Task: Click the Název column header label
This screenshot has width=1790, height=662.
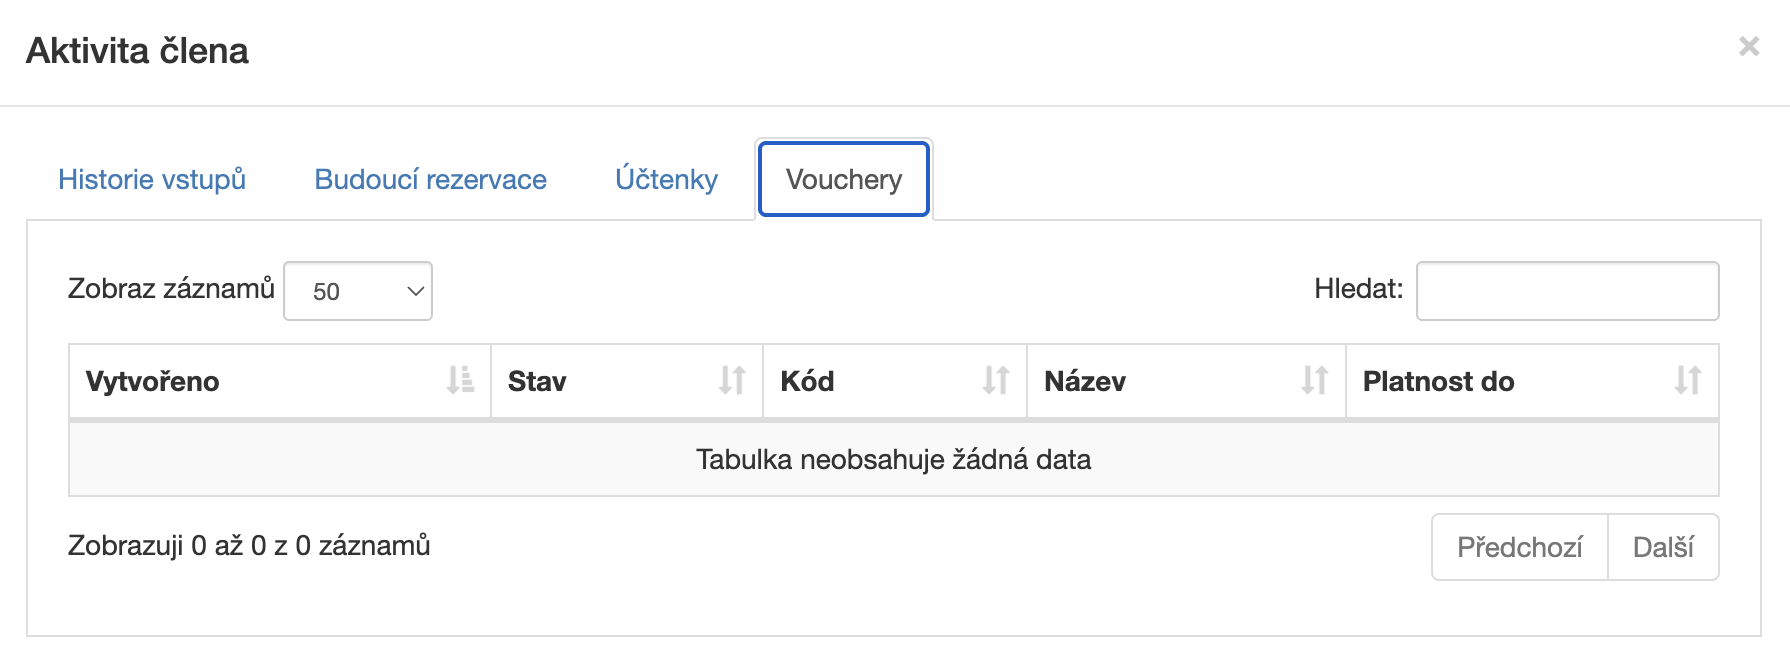Action: pos(1085,381)
